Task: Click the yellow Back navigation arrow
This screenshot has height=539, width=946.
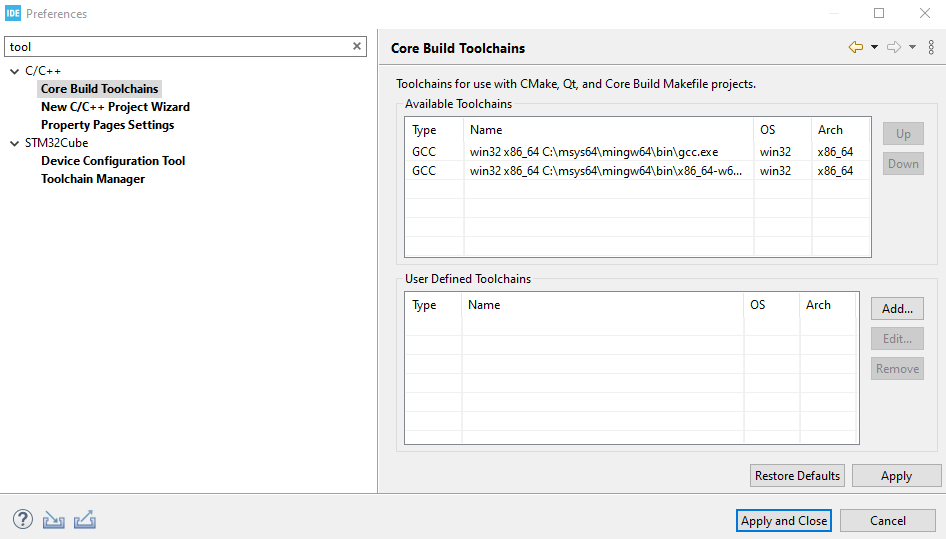Action: (x=855, y=47)
